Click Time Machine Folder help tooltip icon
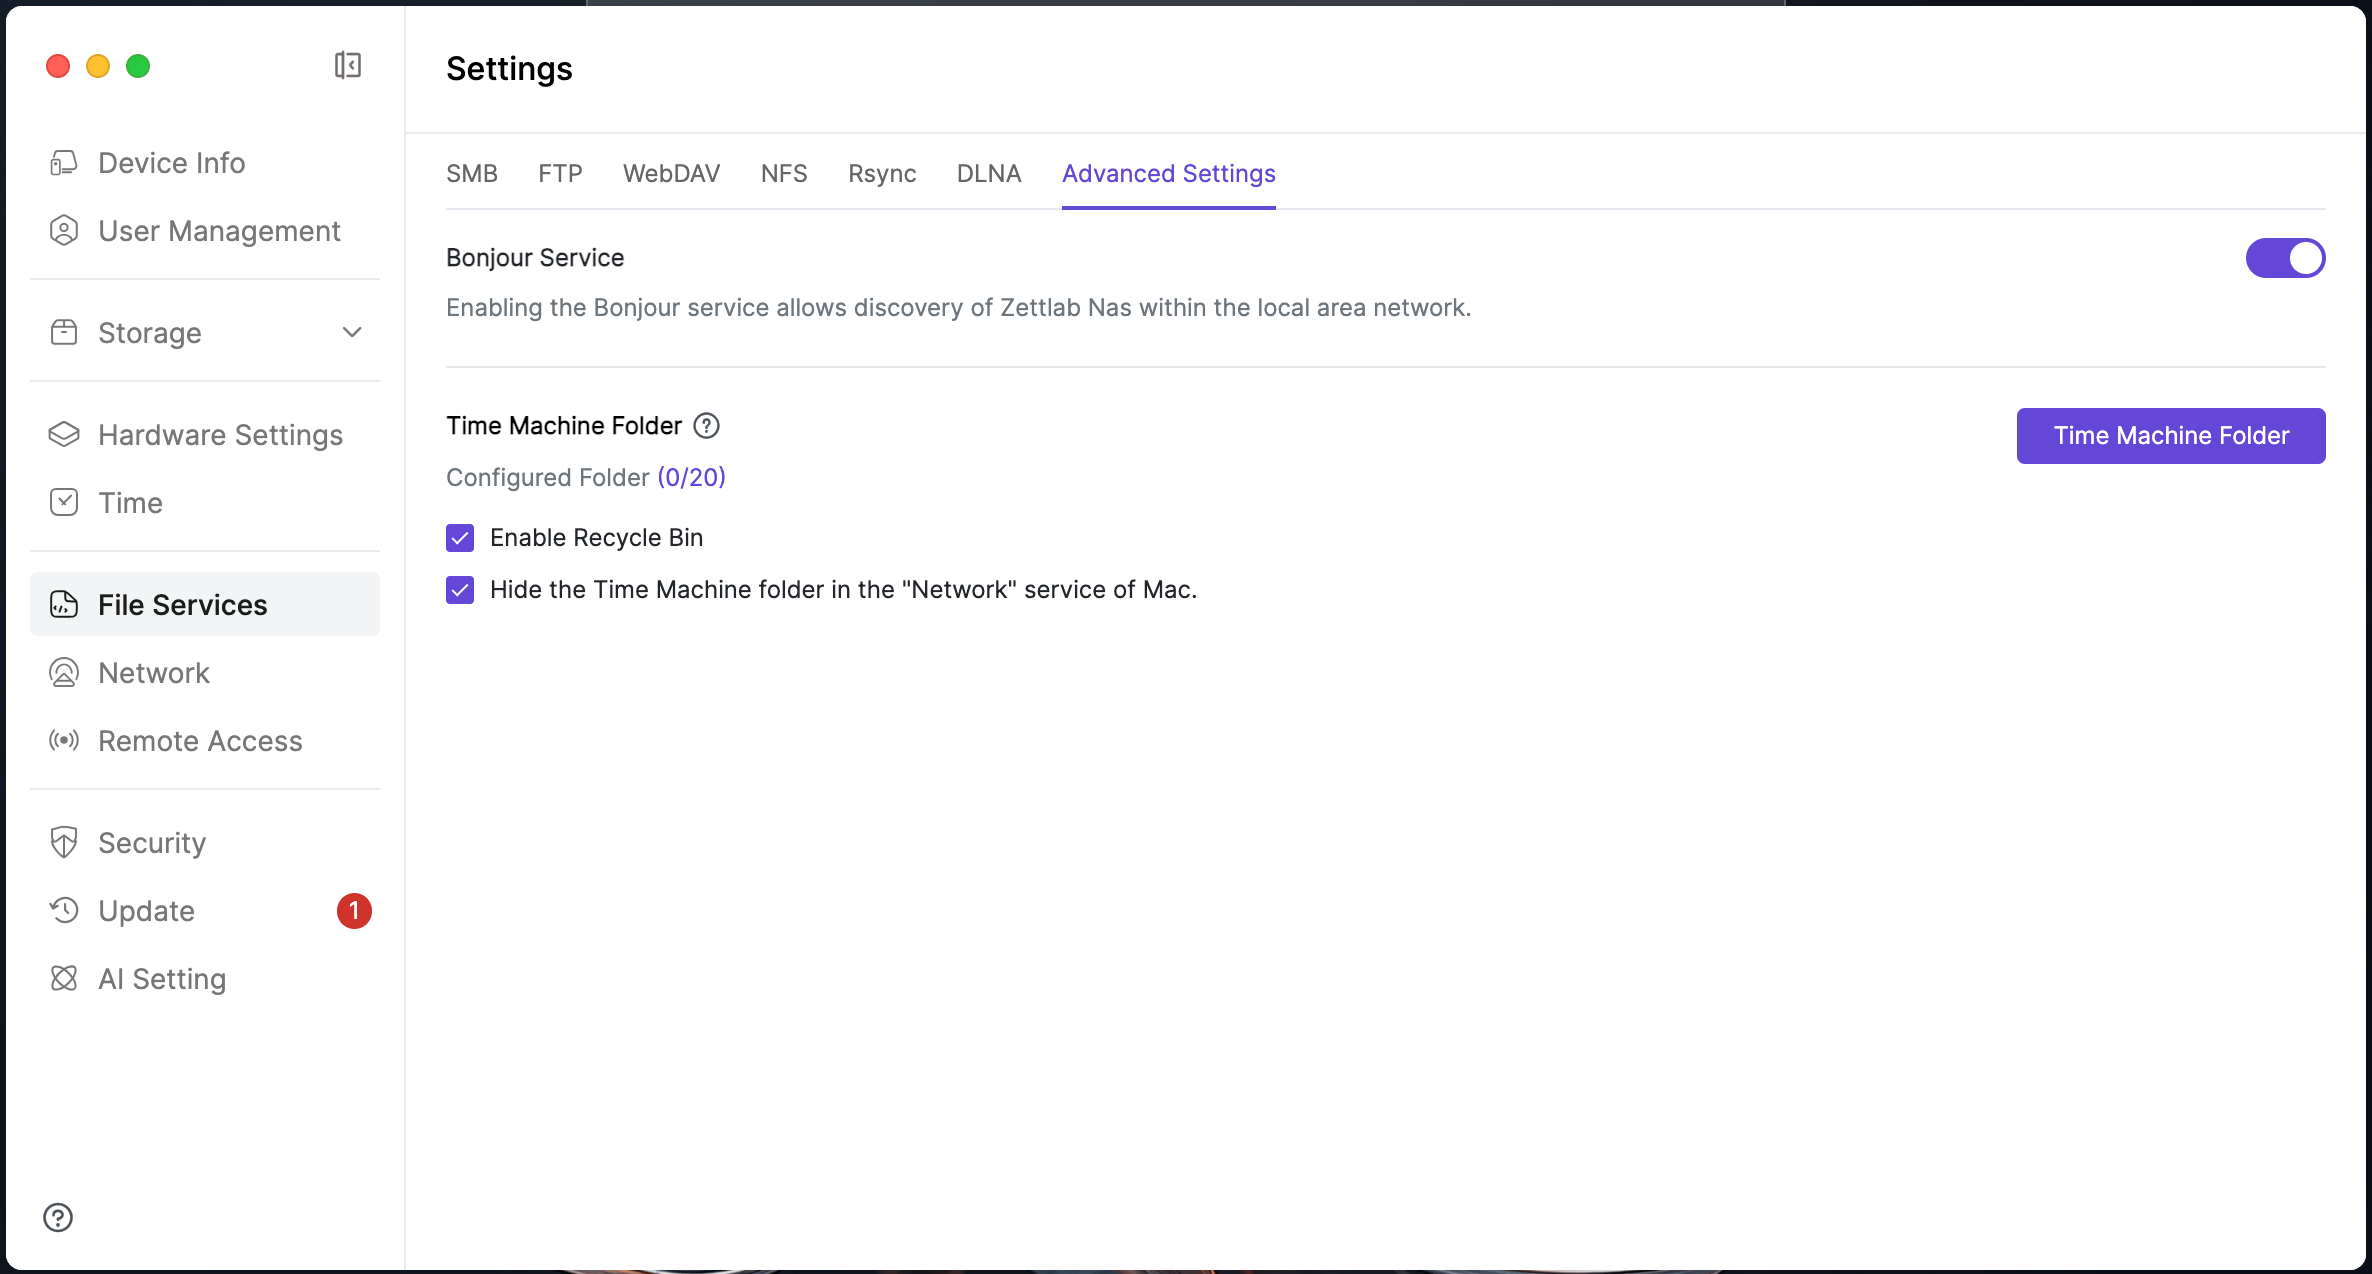Image resolution: width=2372 pixels, height=1274 pixels. [706, 426]
